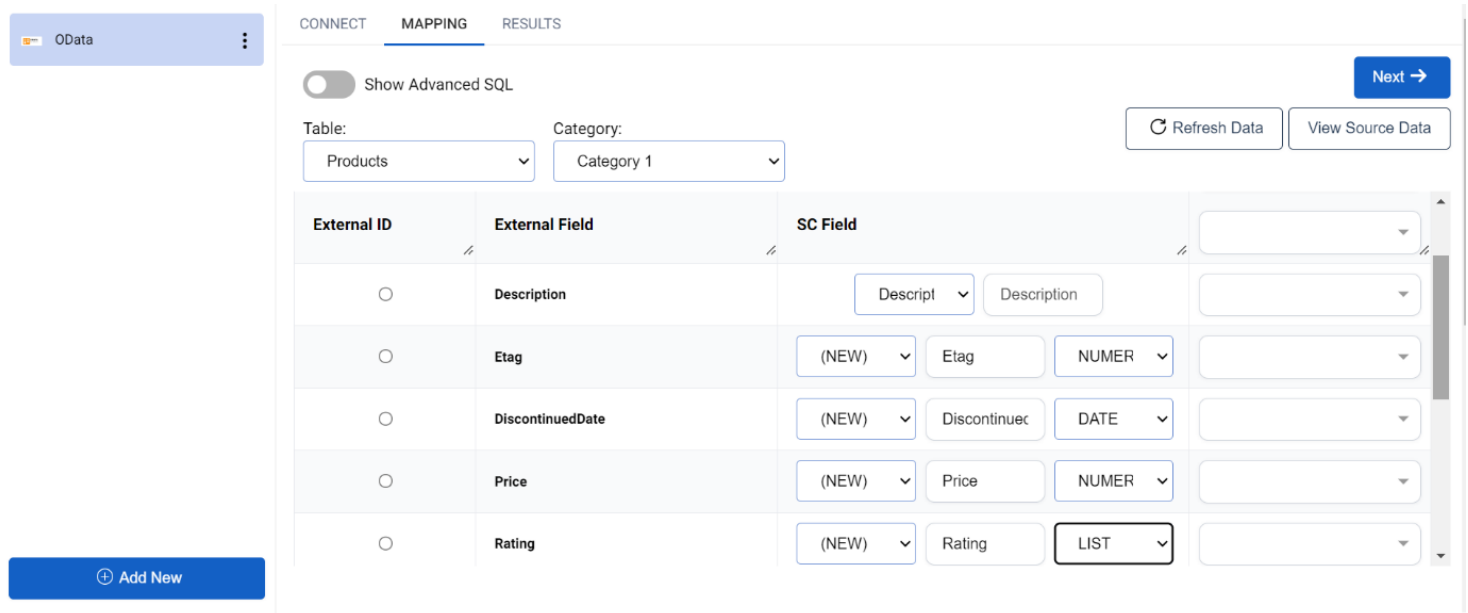Image resolution: width=1468 pixels, height=613 pixels.
Task: Open the Category 1 dropdown
Action: (x=668, y=161)
